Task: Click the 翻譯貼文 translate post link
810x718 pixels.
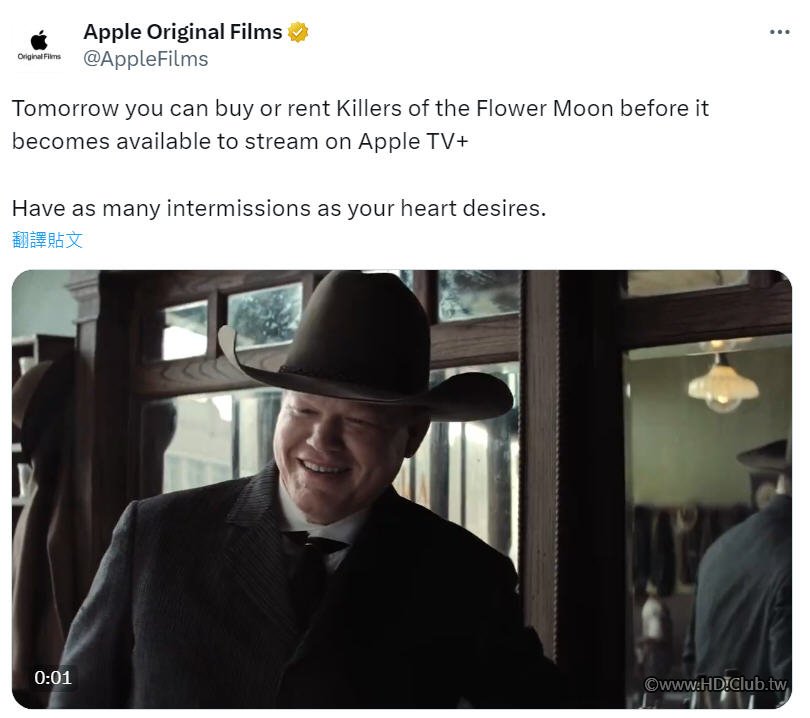Action: (x=47, y=240)
